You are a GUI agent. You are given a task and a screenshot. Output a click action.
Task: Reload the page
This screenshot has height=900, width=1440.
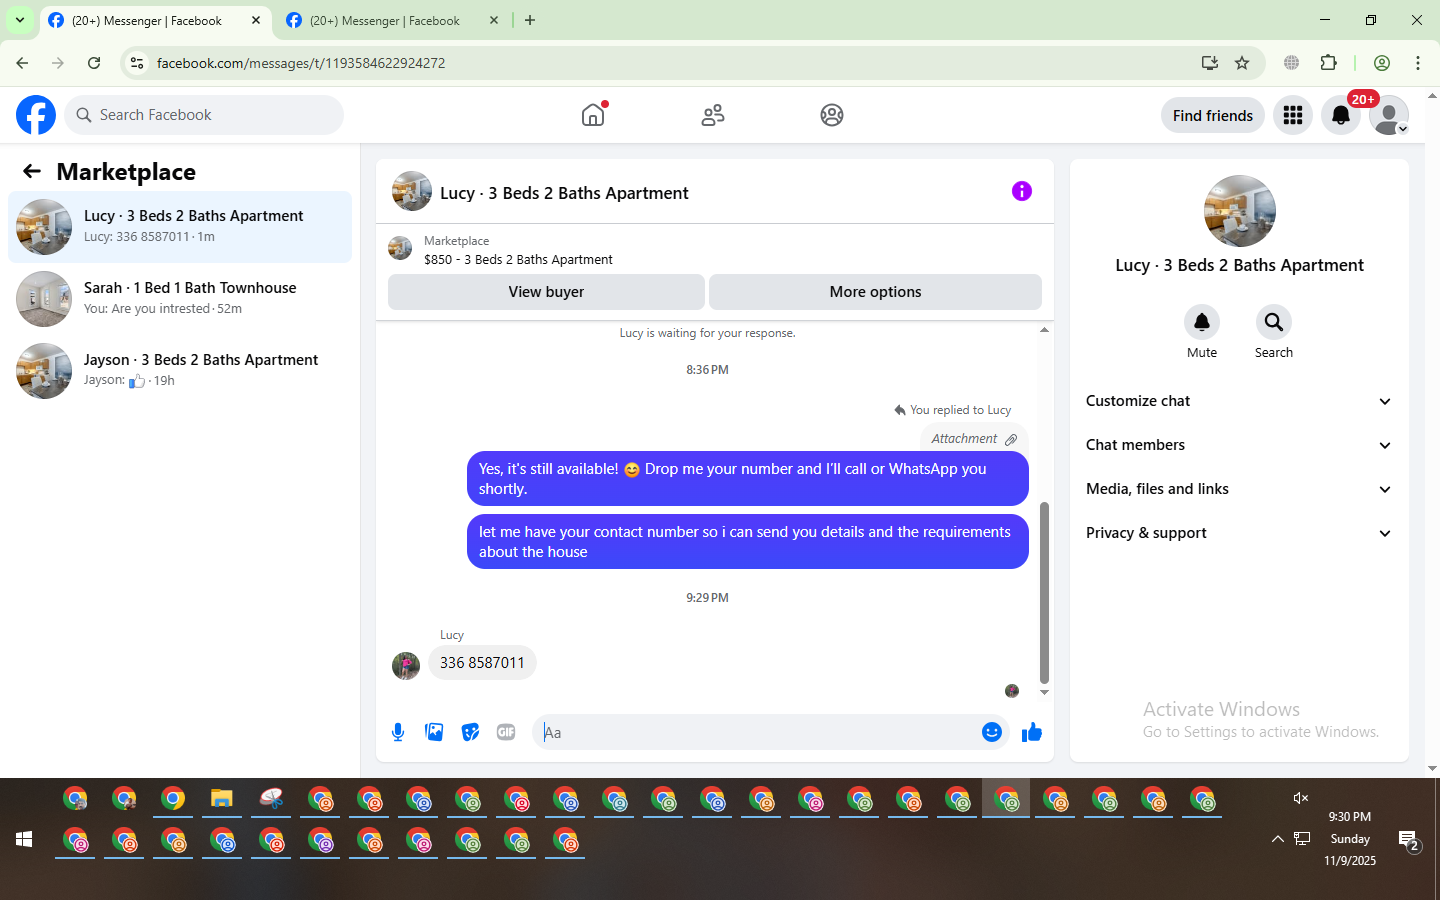94,63
